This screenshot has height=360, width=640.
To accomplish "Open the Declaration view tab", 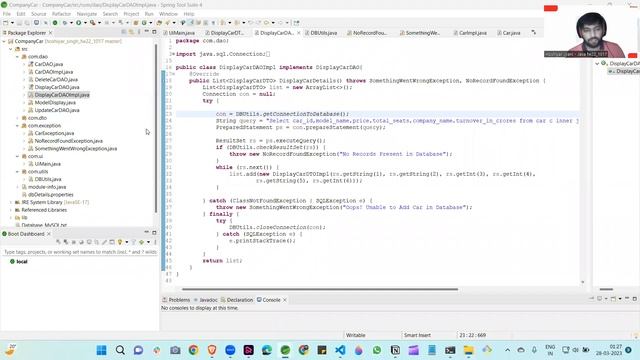I will [x=237, y=300].
